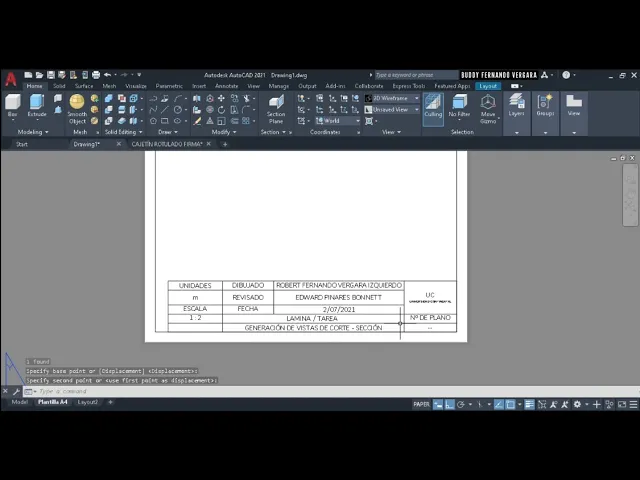640x480 pixels.
Task: Expand the Modify panel
Action: point(224,132)
